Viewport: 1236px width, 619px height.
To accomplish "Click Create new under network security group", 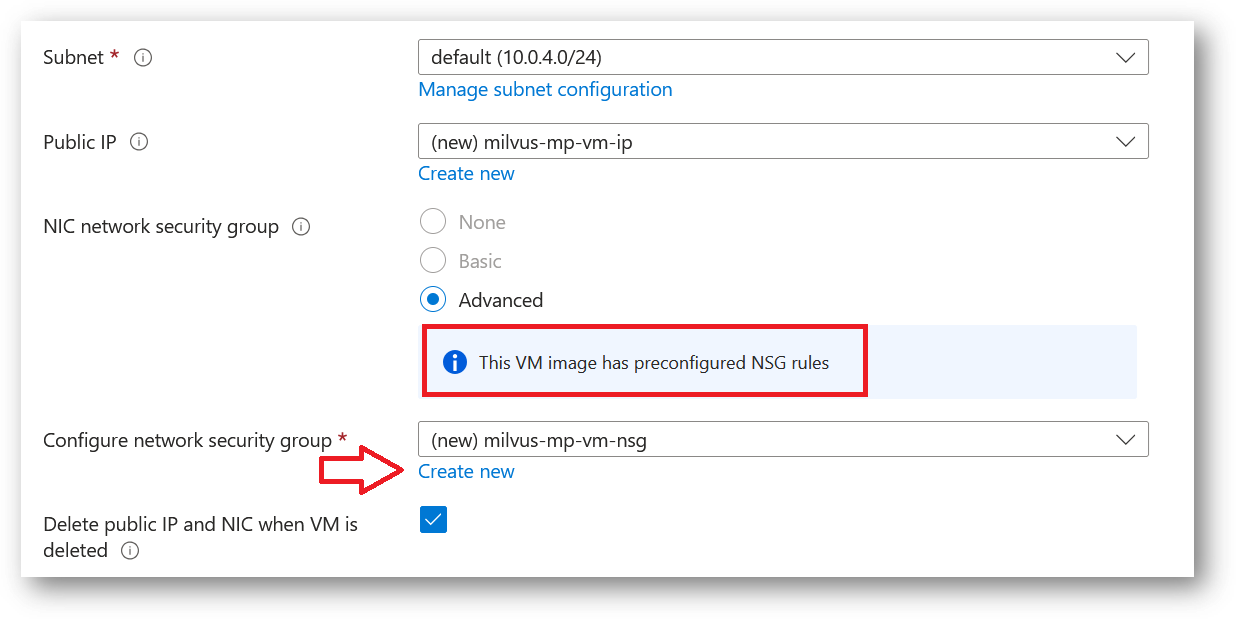I will pos(466,472).
